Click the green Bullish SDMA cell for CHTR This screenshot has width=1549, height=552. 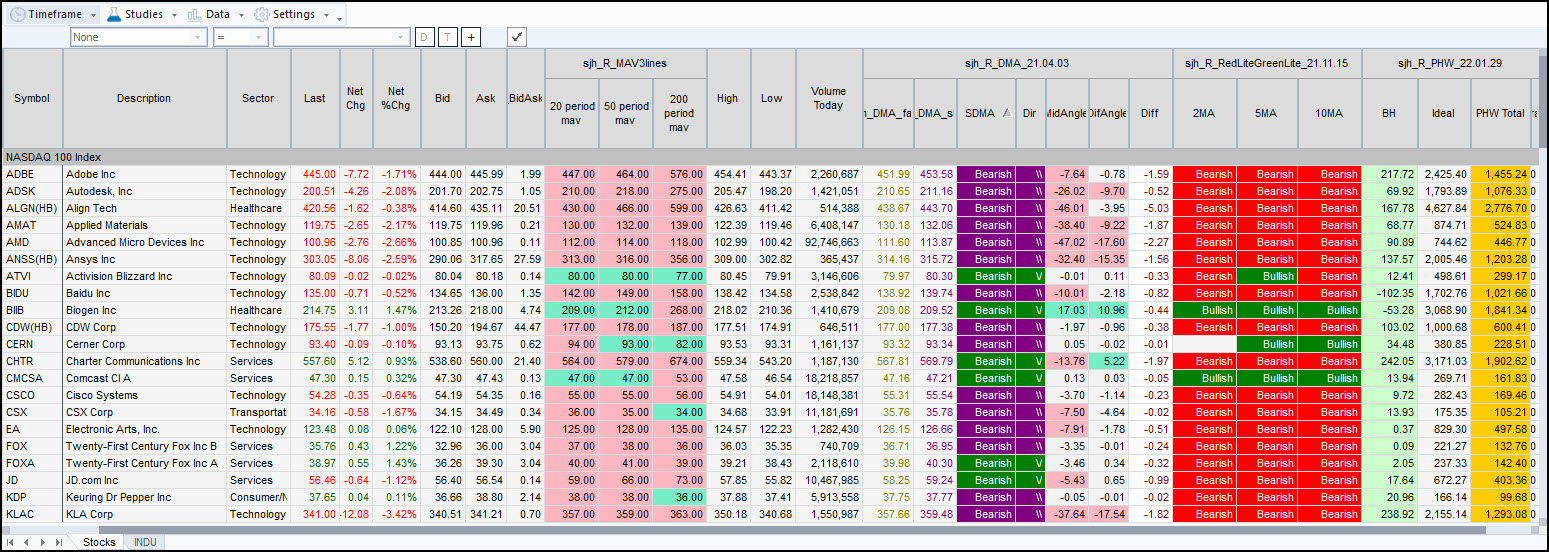(986, 361)
